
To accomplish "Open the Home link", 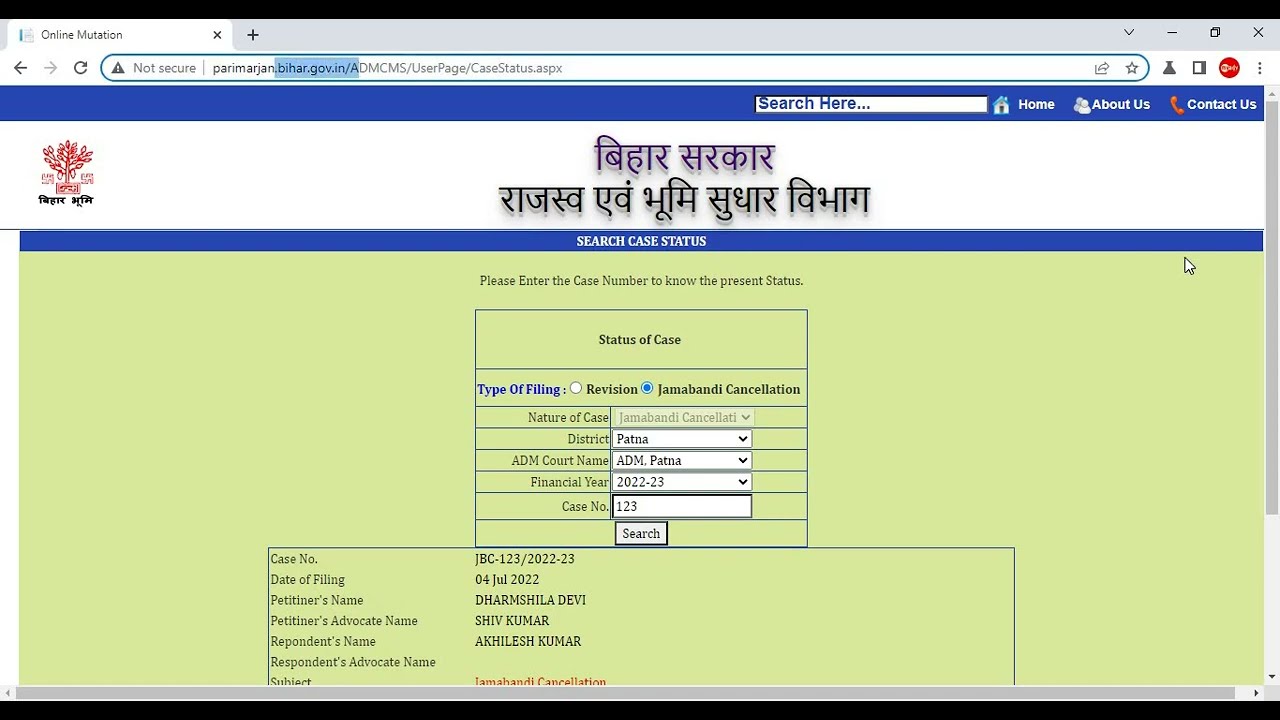I will click(x=1036, y=104).
